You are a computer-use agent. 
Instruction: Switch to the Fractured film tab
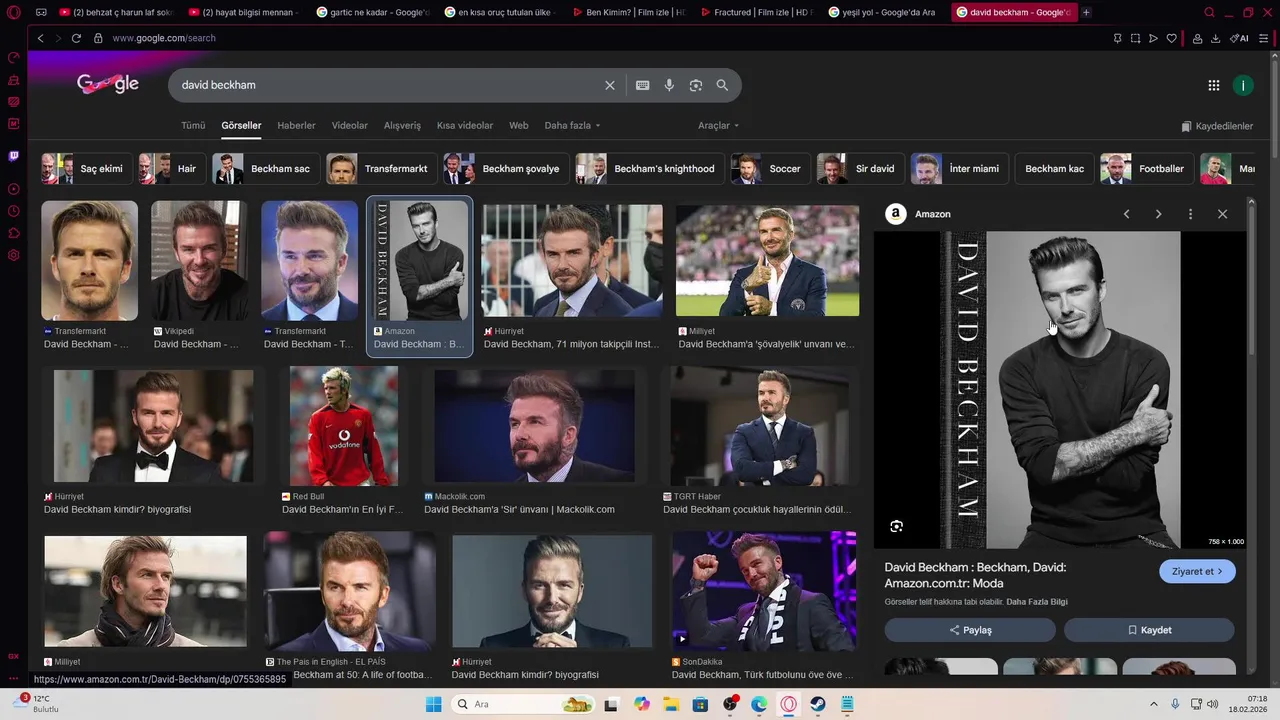[758, 12]
